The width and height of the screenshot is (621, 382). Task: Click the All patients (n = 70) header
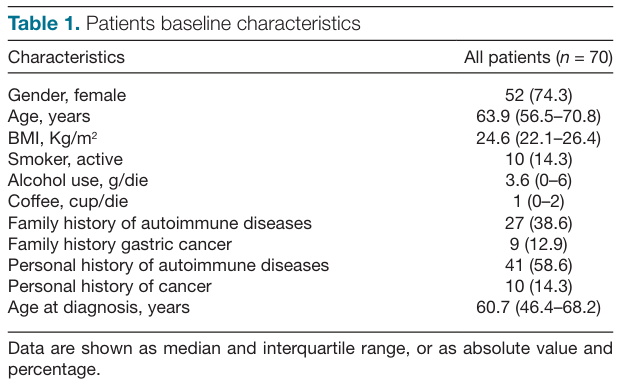pos(538,57)
